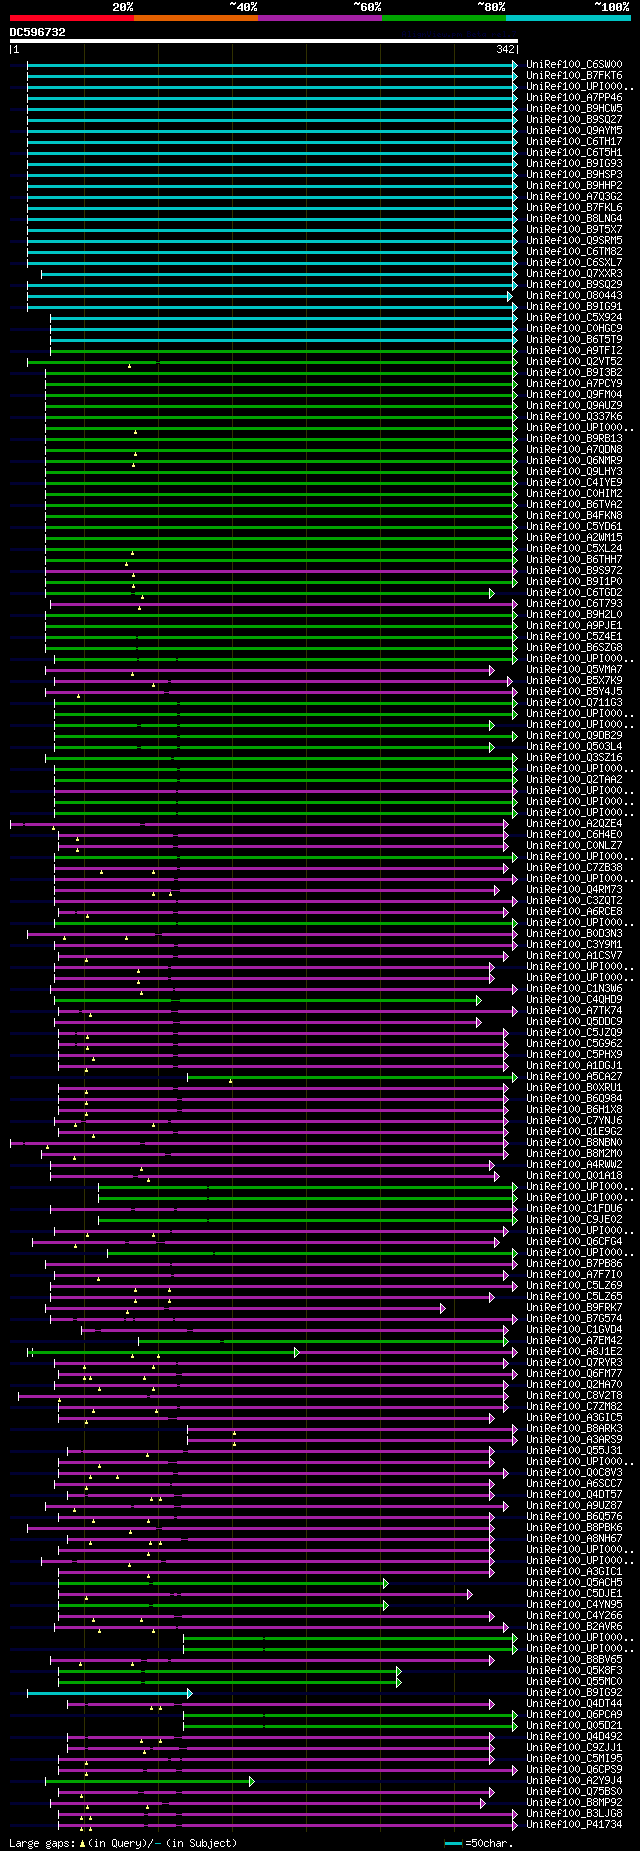Viewport: 640px width, 1851px height.
Task: Open hit UniRef100_C9JE02
Action: (574, 1219)
